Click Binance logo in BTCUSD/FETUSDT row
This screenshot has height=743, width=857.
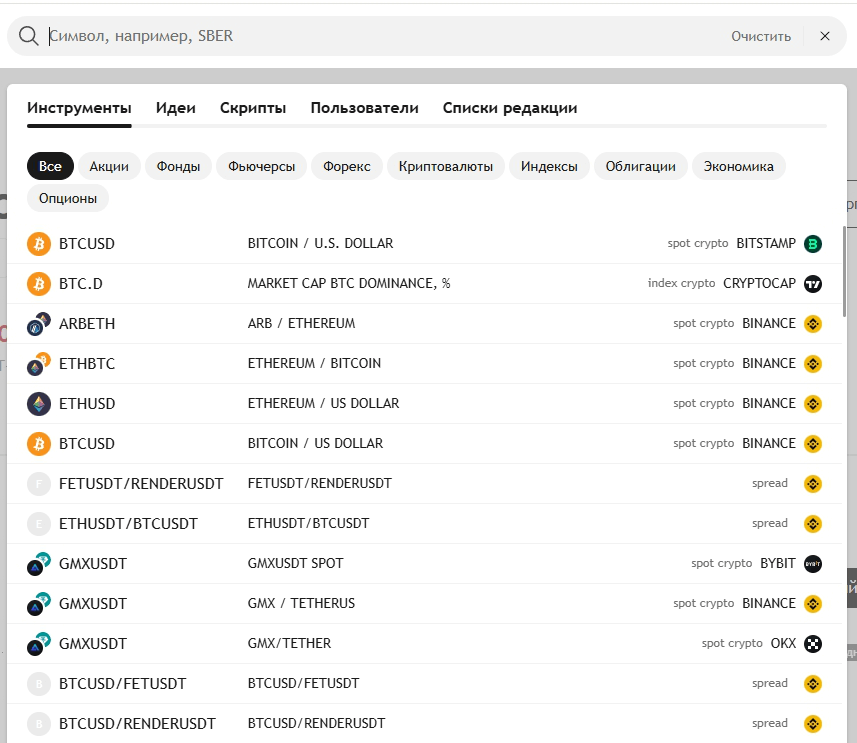click(813, 684)
